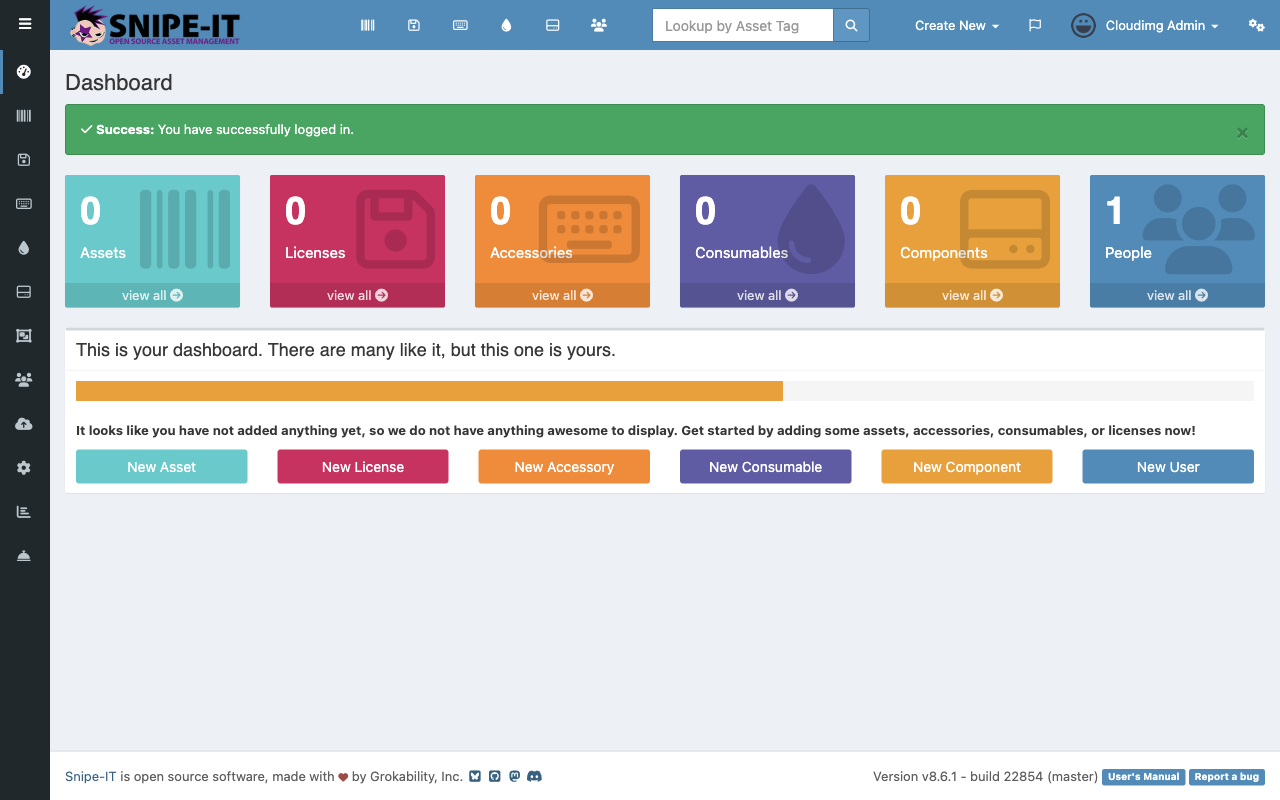Click the floppy Licenses icon in top navbar
1280x800 pixels.
pyautogui.click(x=414, y=25)
